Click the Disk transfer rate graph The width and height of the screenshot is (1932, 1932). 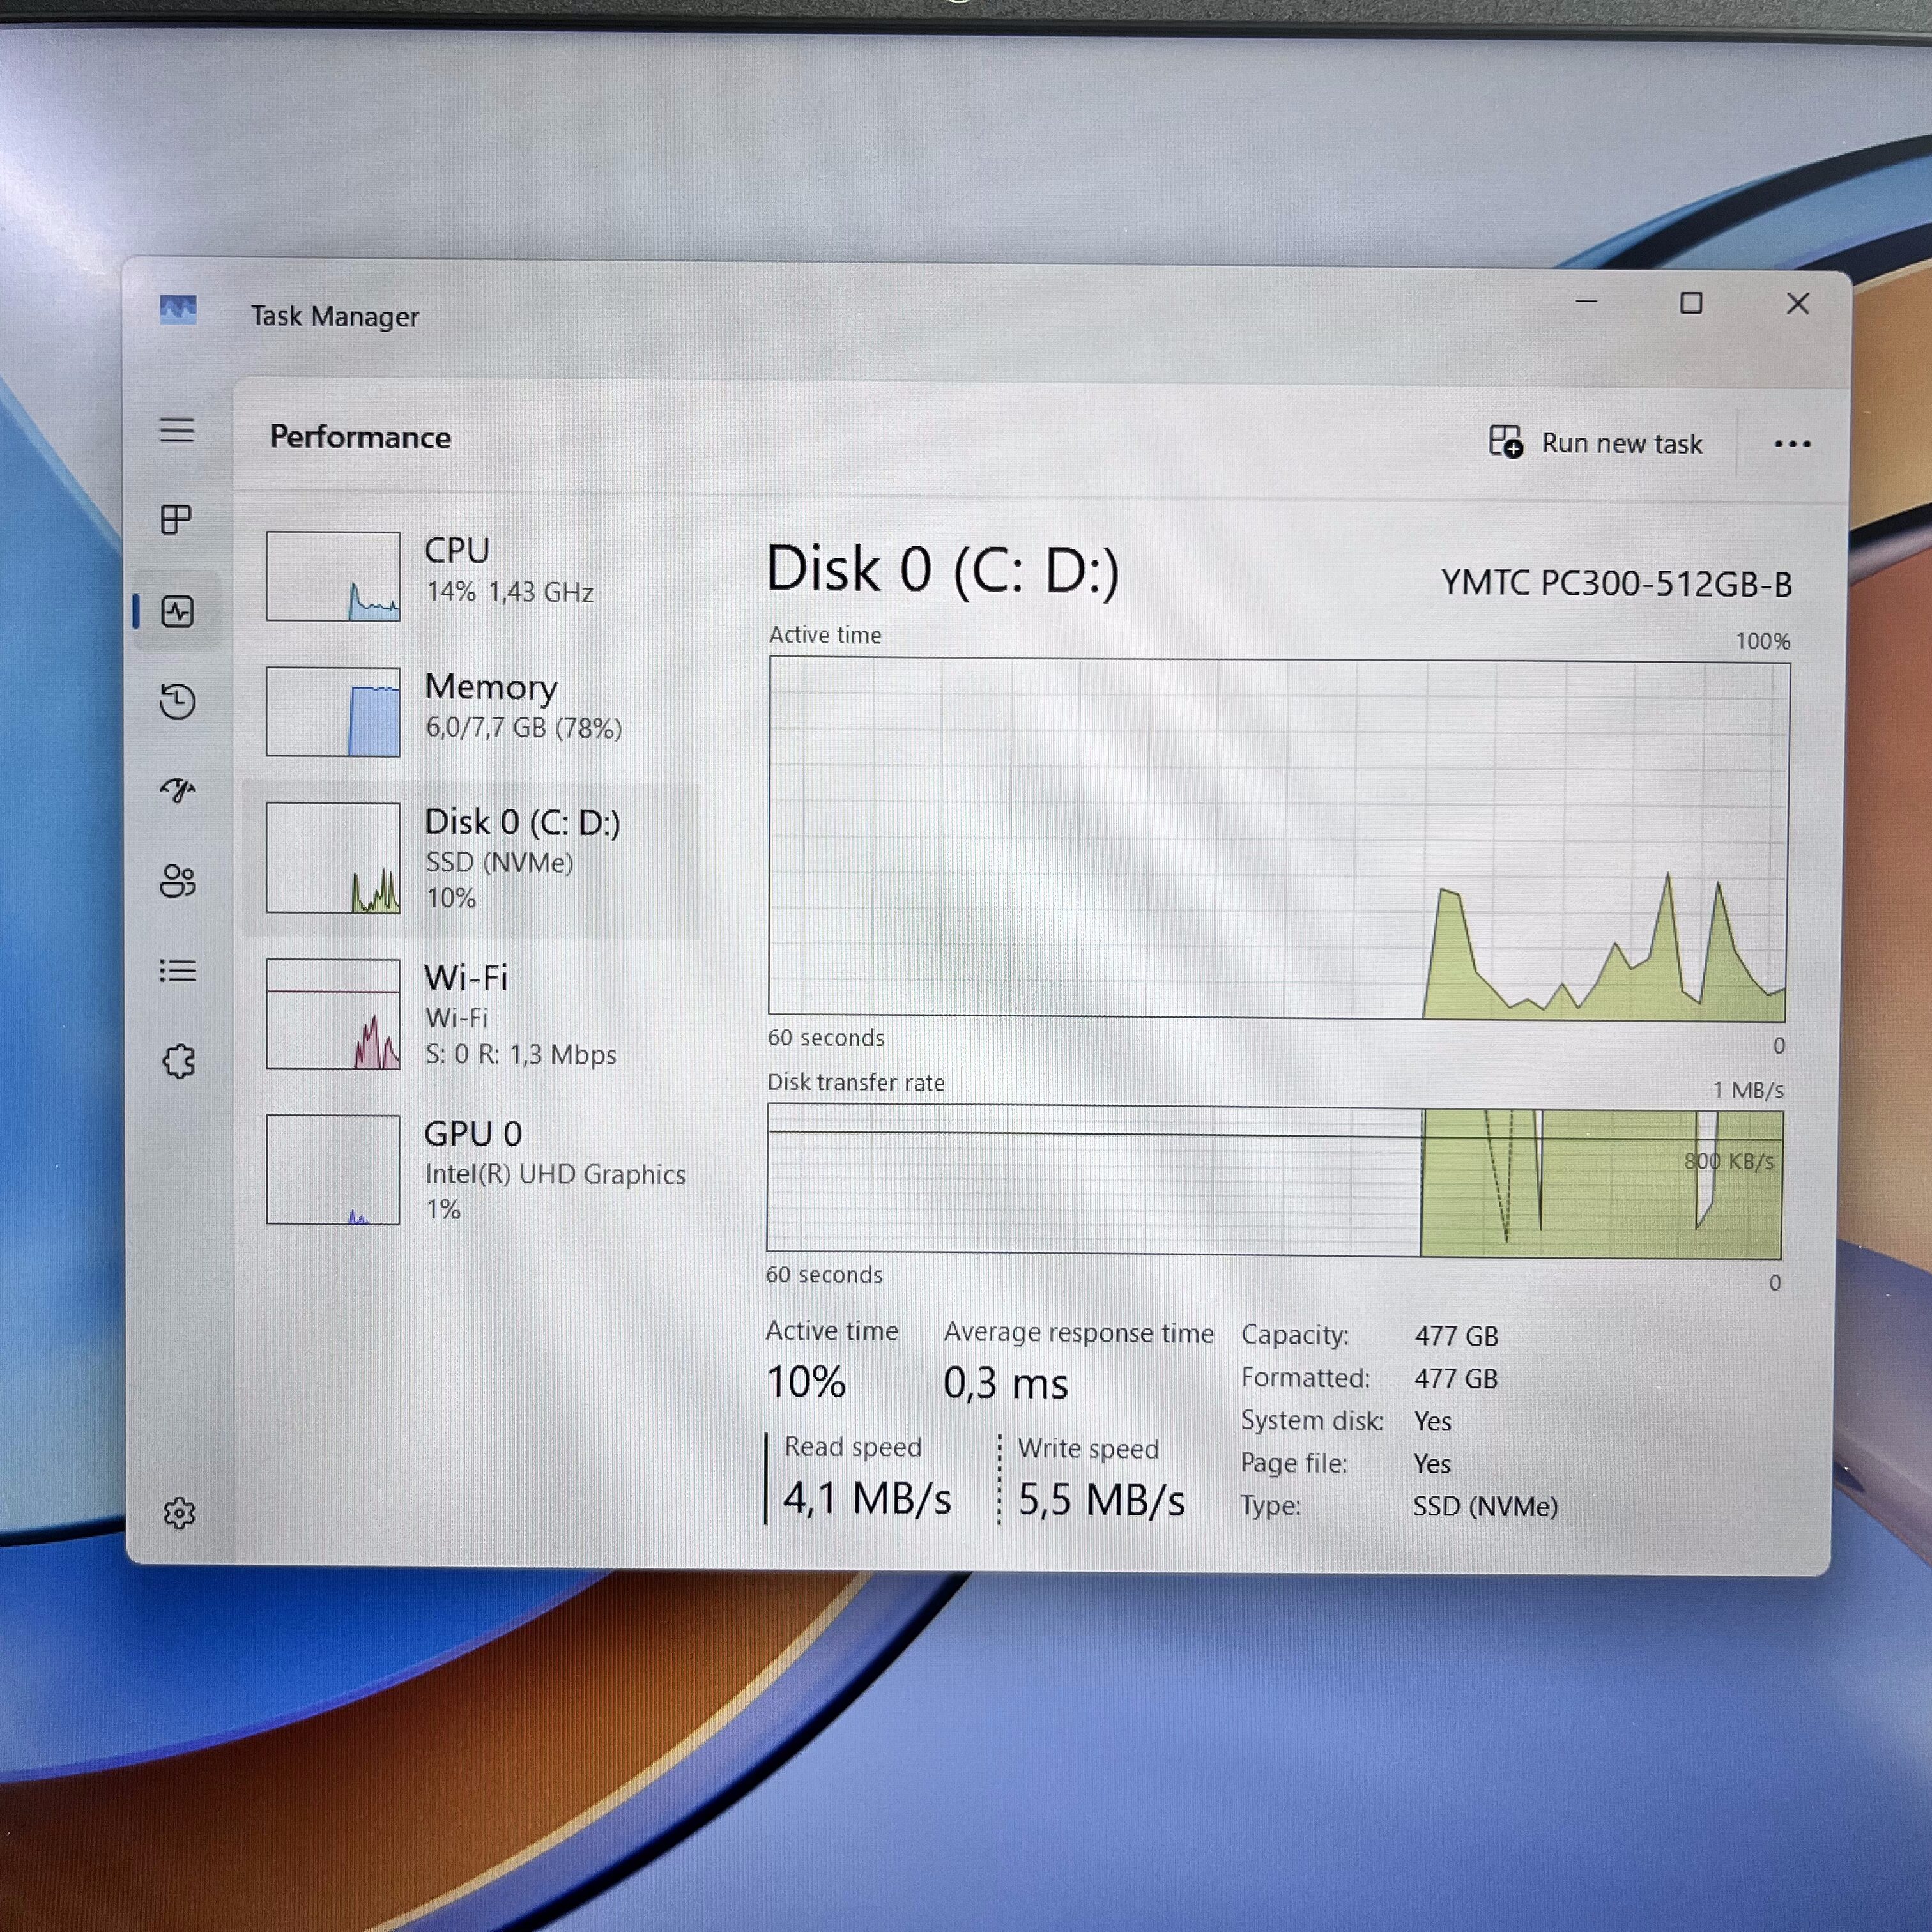1274,1181
